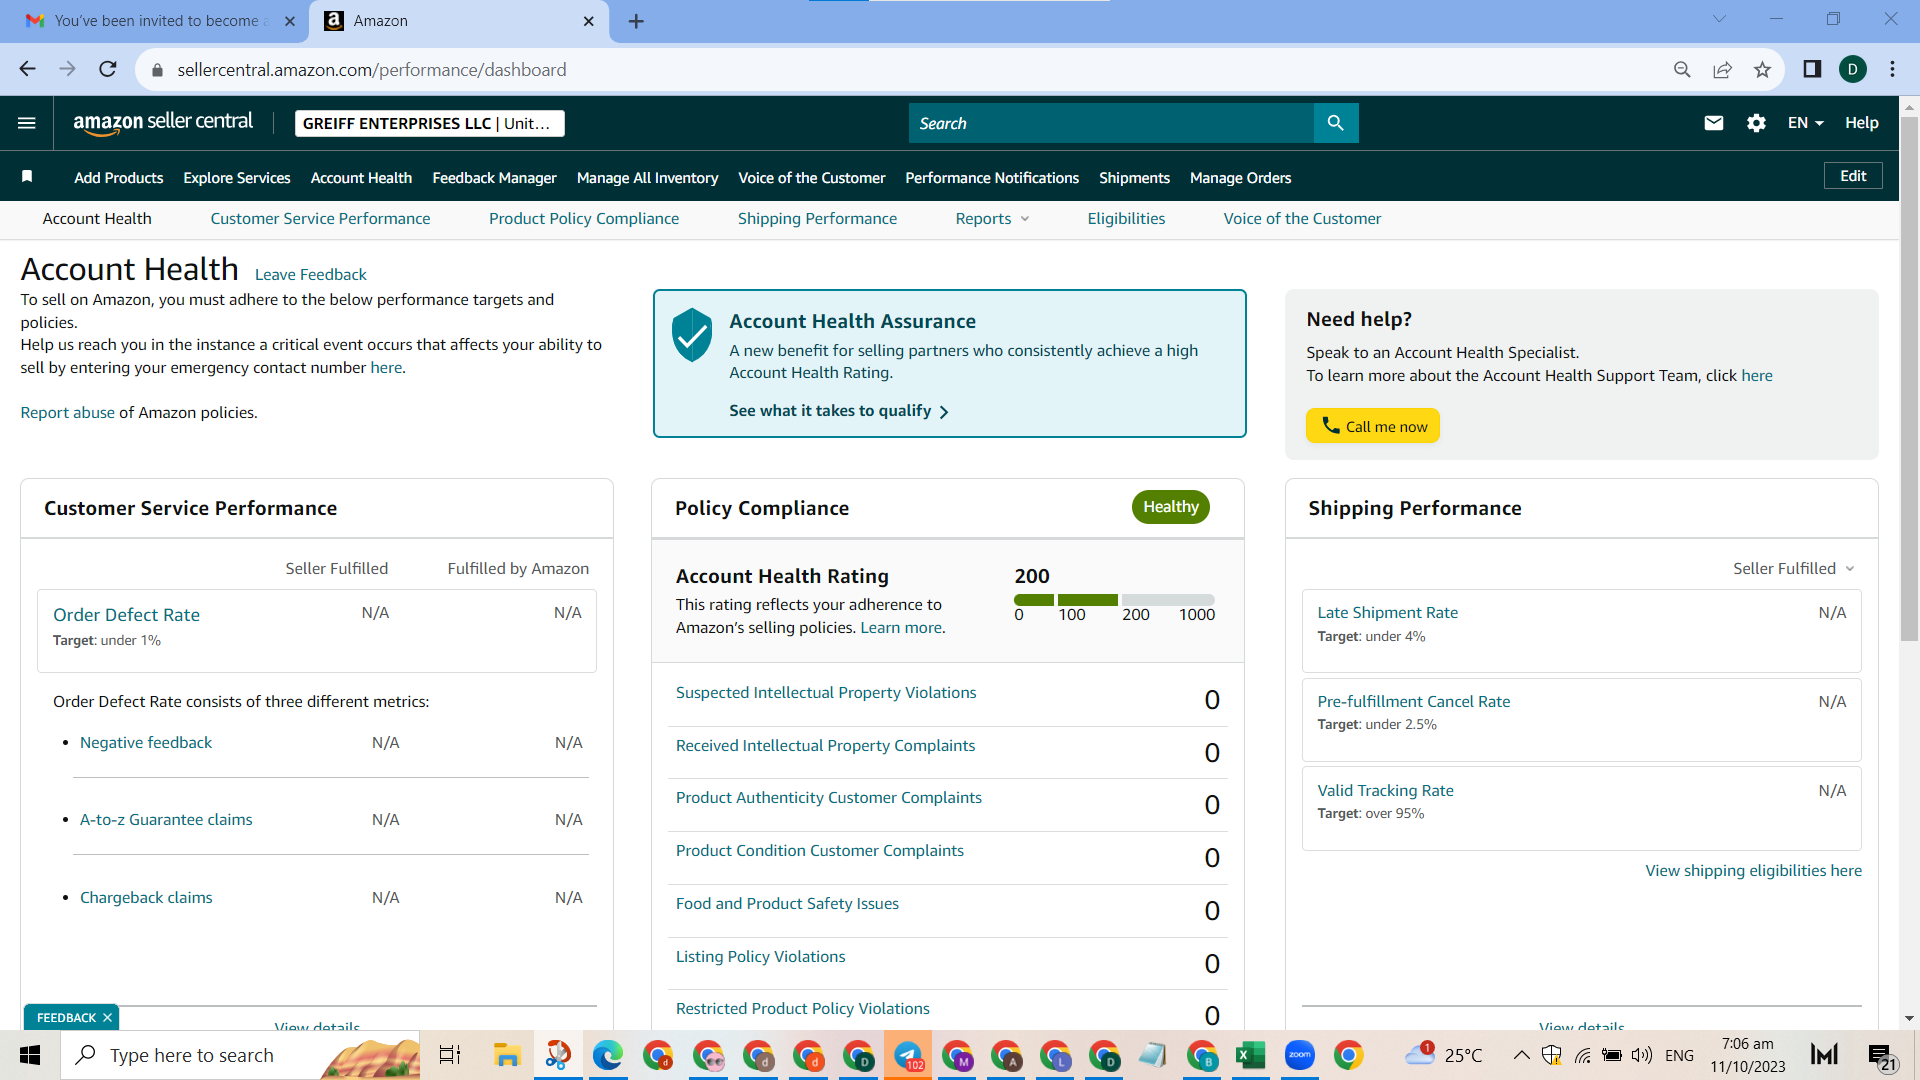1920x1080 pixels.
Task: Click the Call me now button
Action: 1372,426
